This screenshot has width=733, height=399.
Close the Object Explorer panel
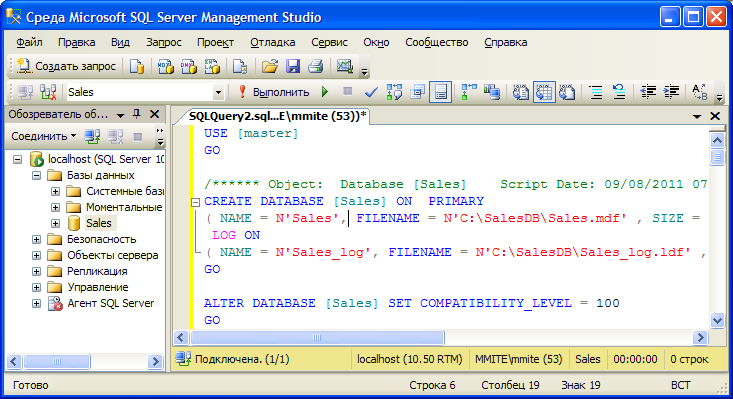pyautogui.click(x=154, y=114)
